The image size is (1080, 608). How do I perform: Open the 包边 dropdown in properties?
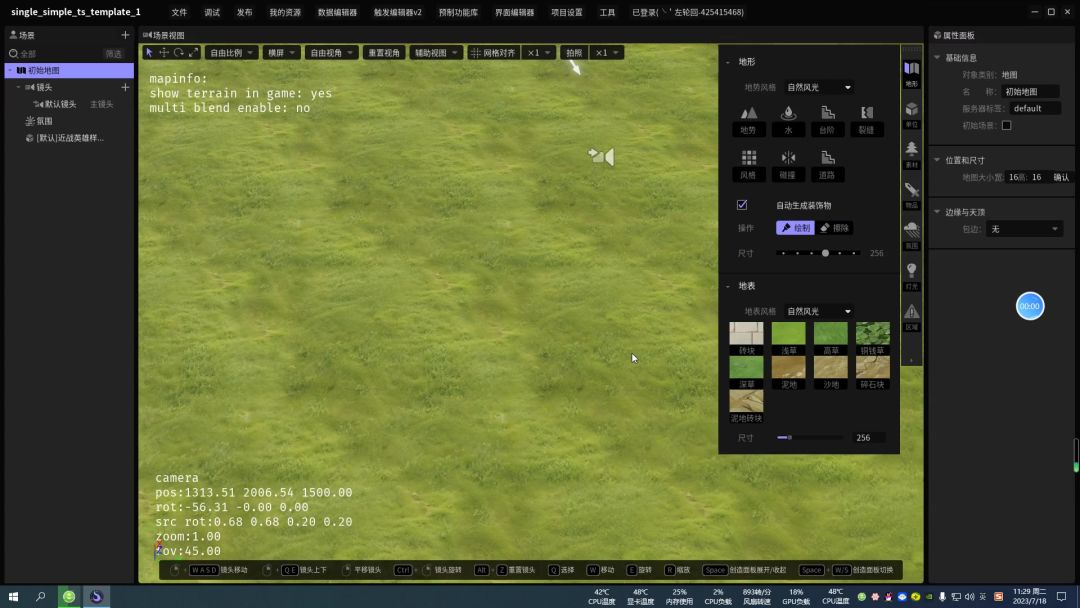(1023, 229)
